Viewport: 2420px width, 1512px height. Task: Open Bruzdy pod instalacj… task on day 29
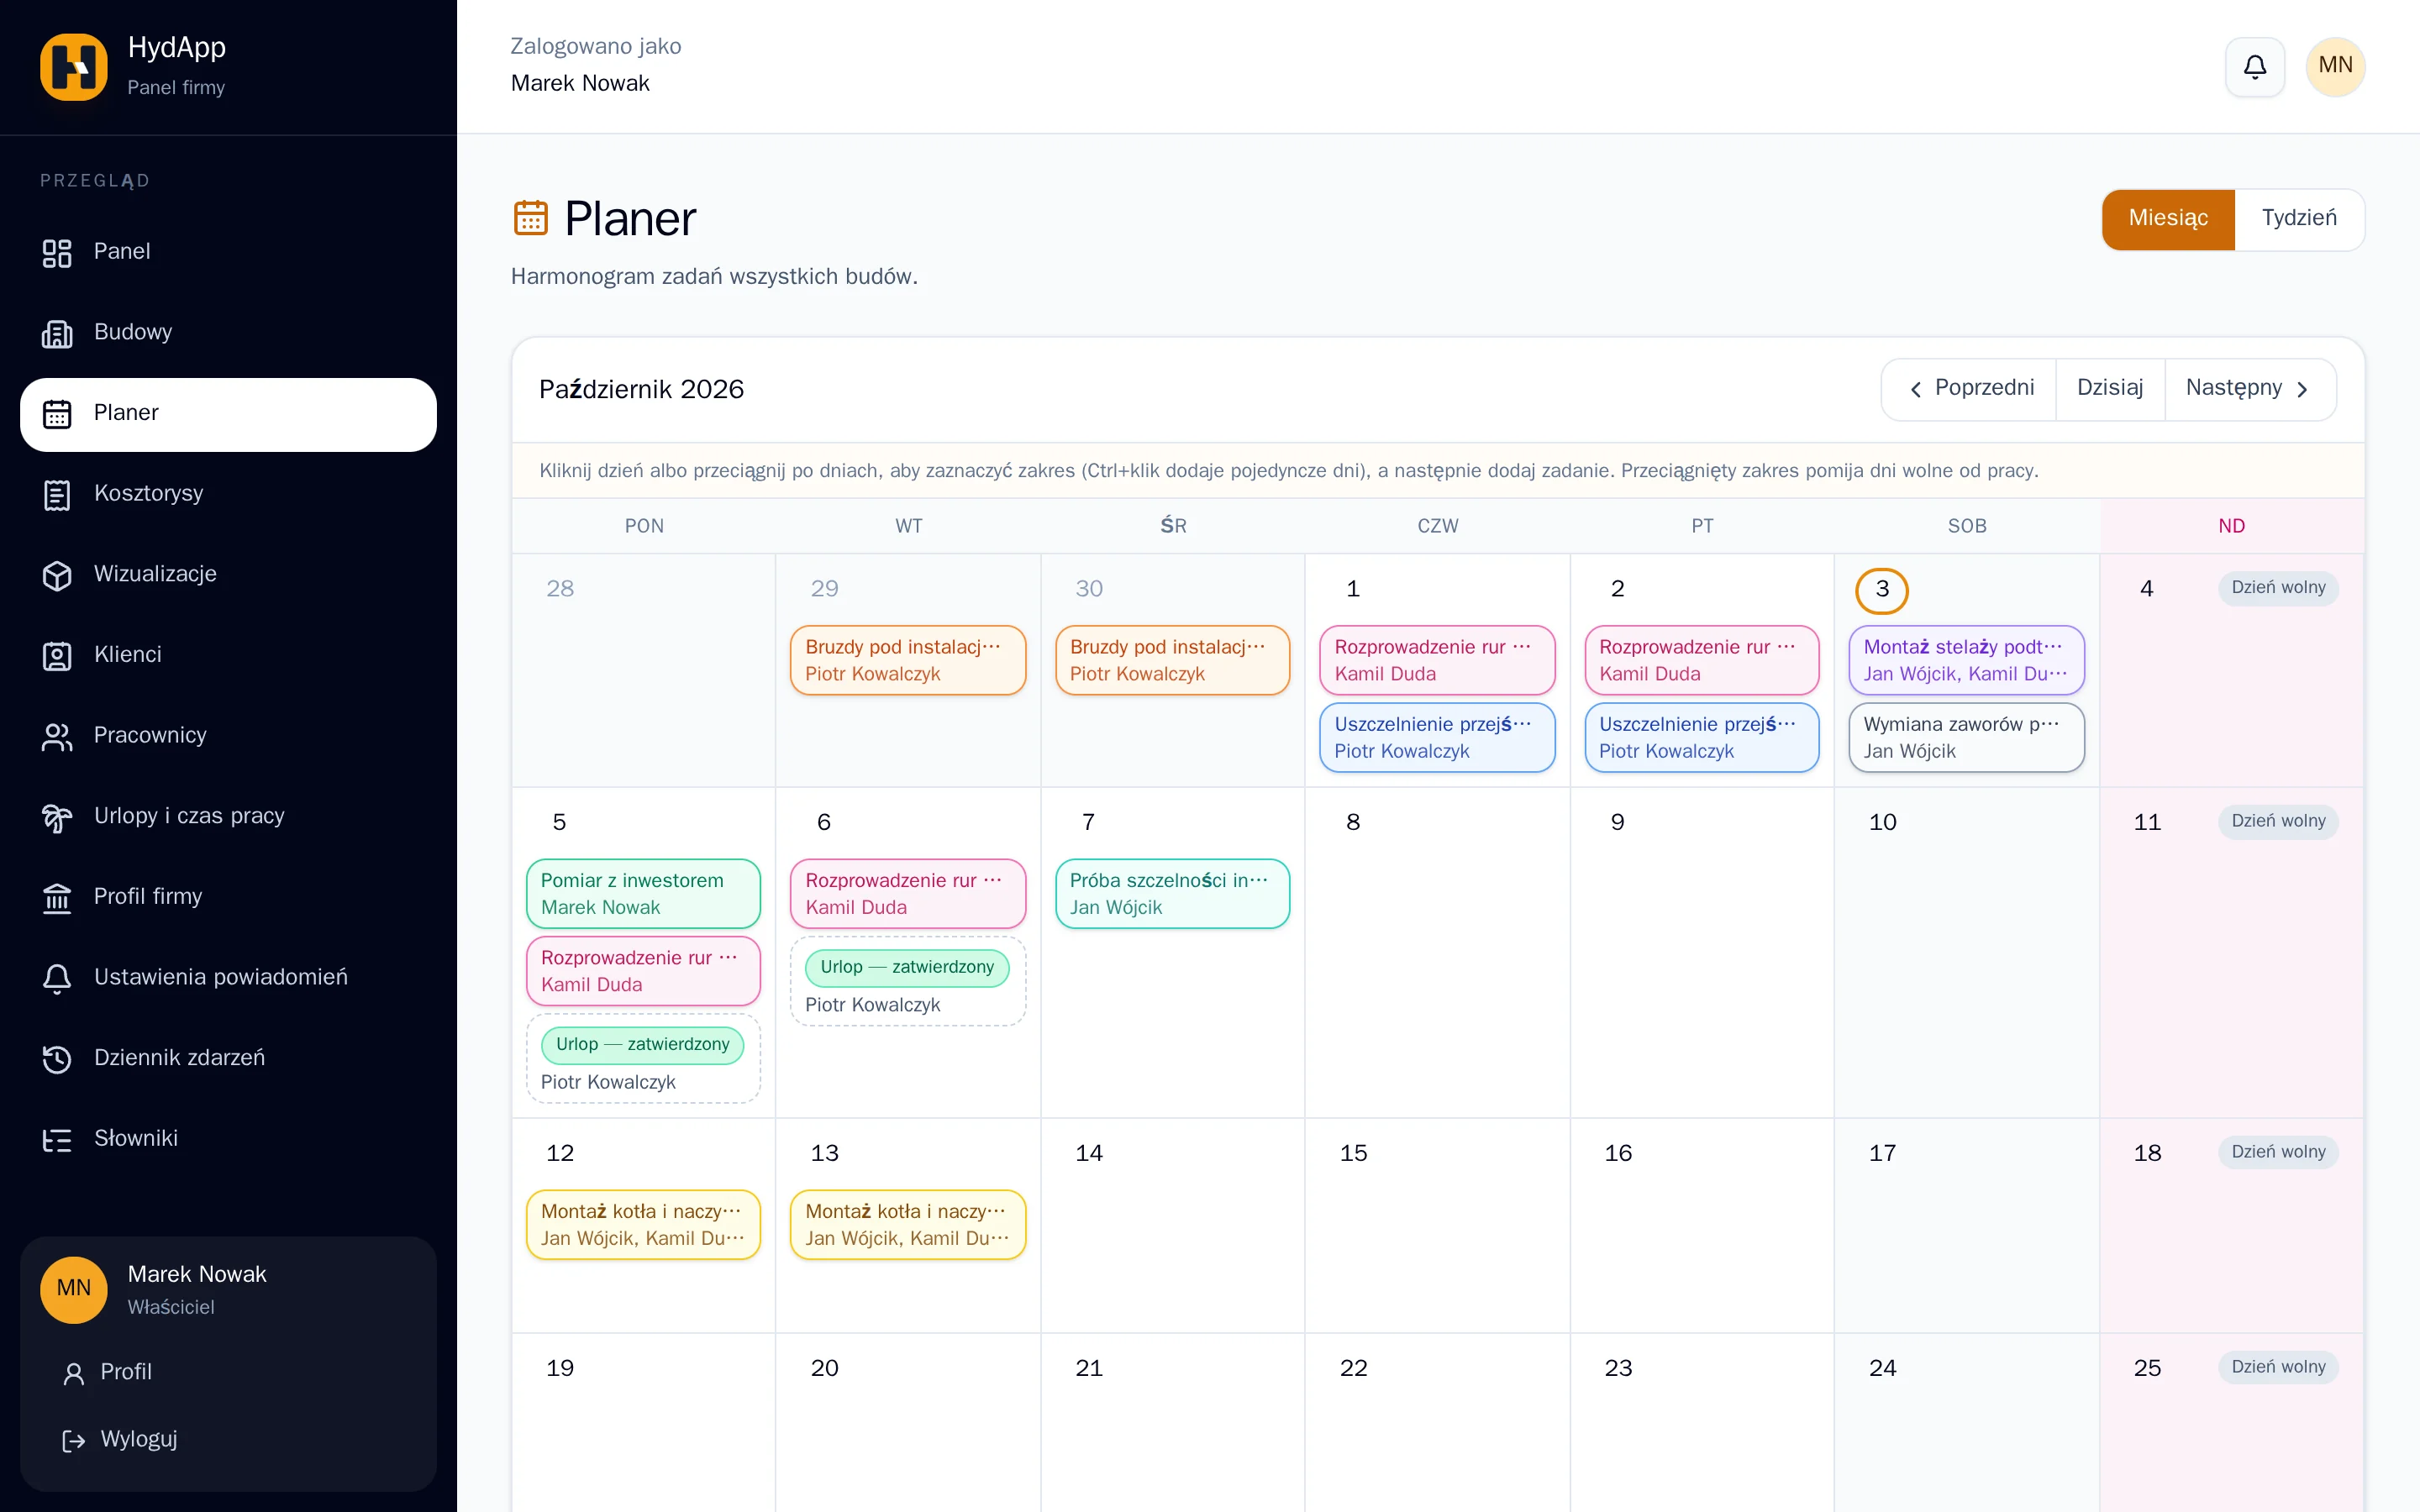pos(907,660)
